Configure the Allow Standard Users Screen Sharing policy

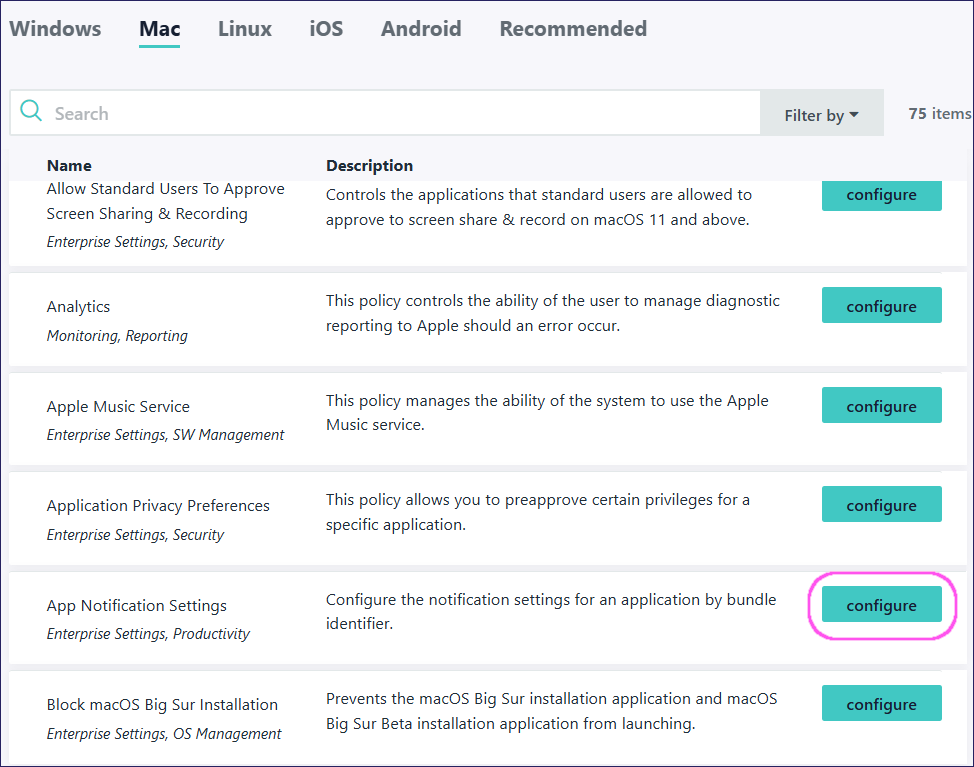[881, 195]
